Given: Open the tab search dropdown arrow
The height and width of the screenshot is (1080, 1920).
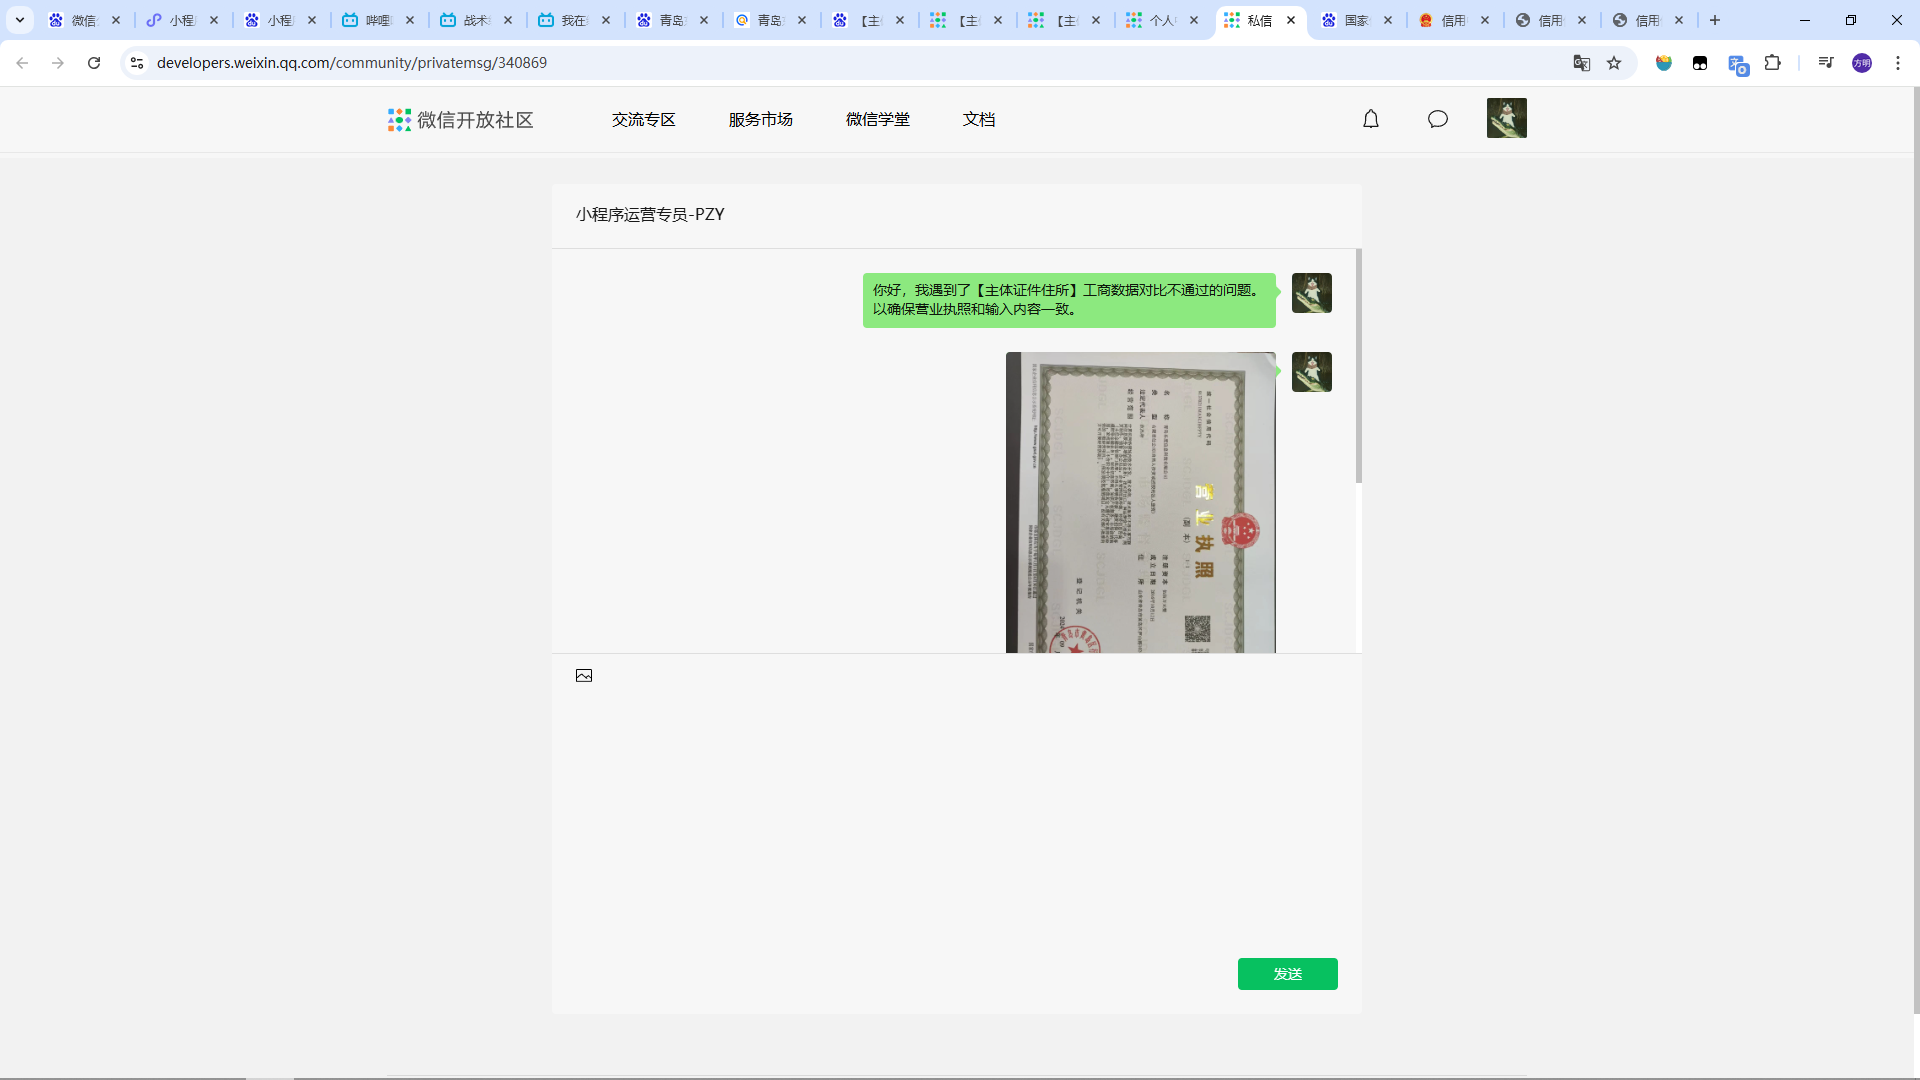Looking at the screenshot, I should tap(19, 20).
